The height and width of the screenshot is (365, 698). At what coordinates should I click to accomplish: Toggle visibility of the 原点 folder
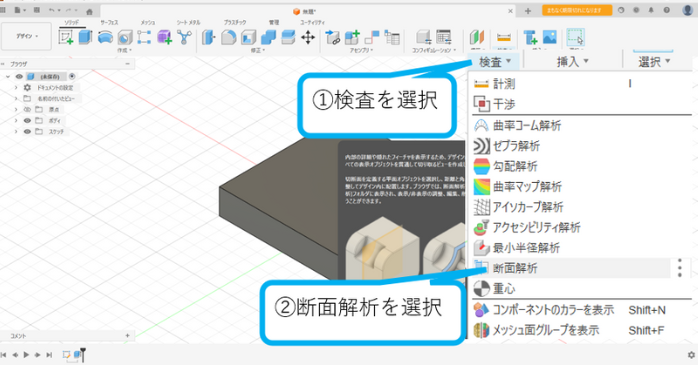pyautogui.click(x=27, y=110)
